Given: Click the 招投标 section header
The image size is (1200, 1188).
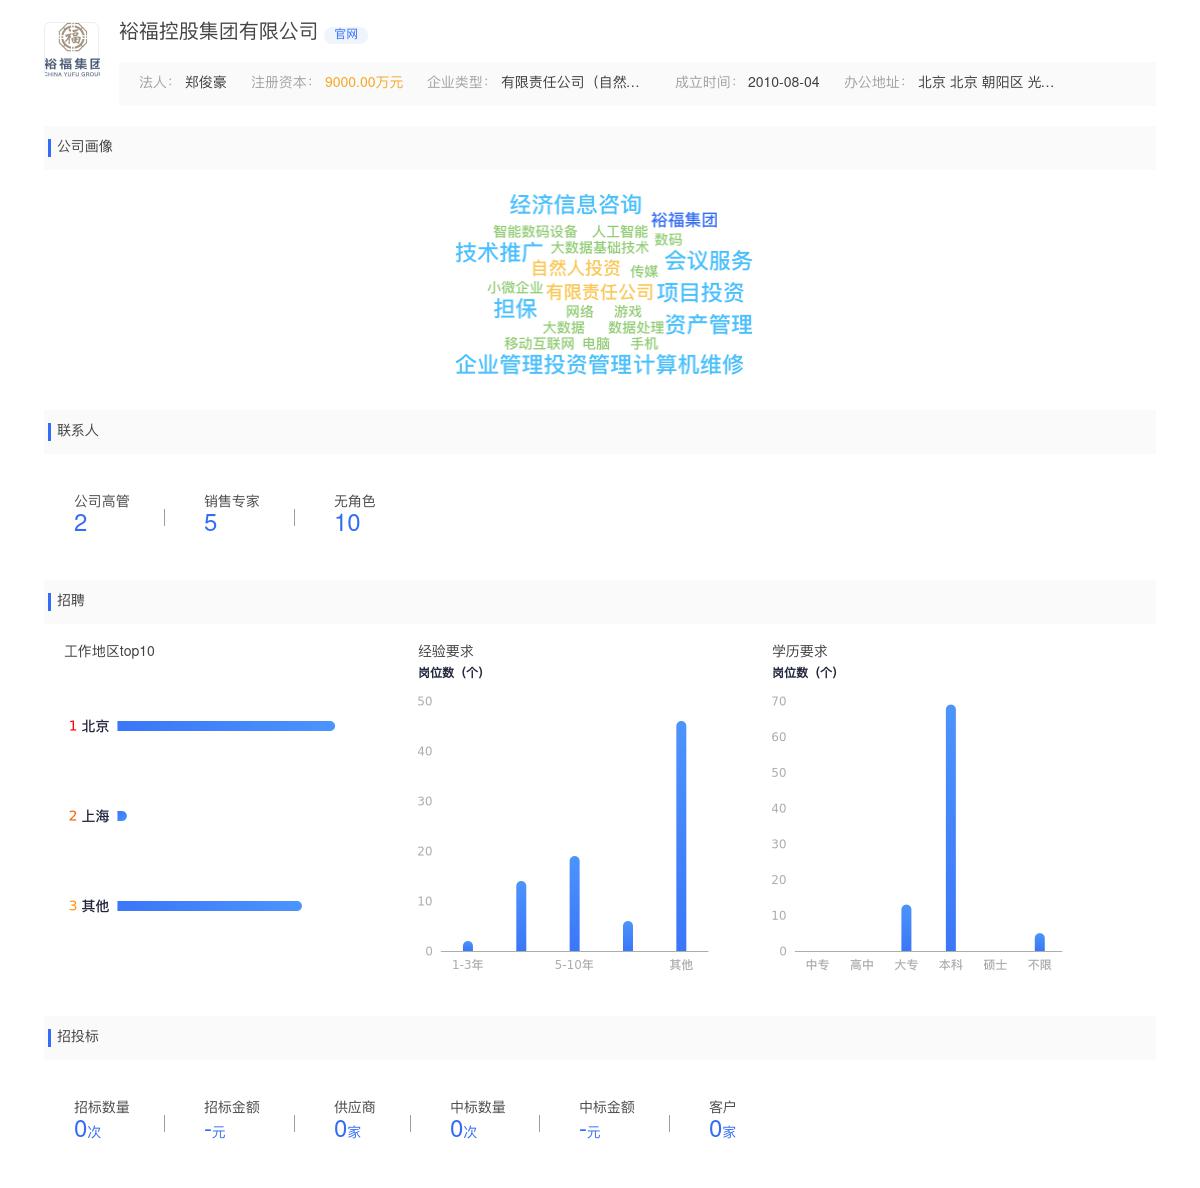Looking at the screenshot, I should 80,1037.
